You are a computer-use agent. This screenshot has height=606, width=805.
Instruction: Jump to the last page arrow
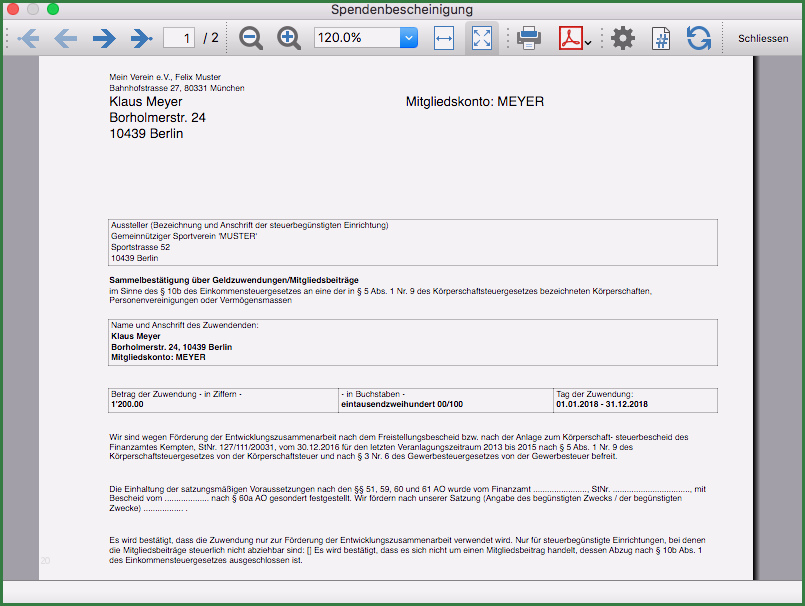(141, 39)
